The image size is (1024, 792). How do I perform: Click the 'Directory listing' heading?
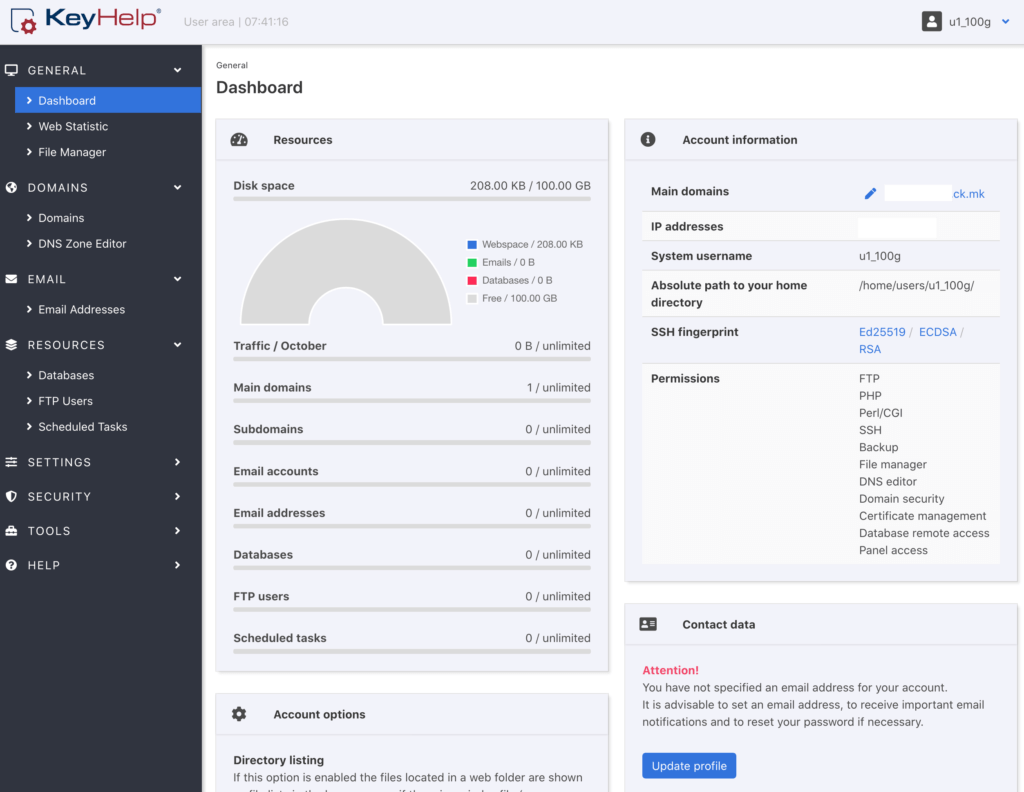click(278, 760)
